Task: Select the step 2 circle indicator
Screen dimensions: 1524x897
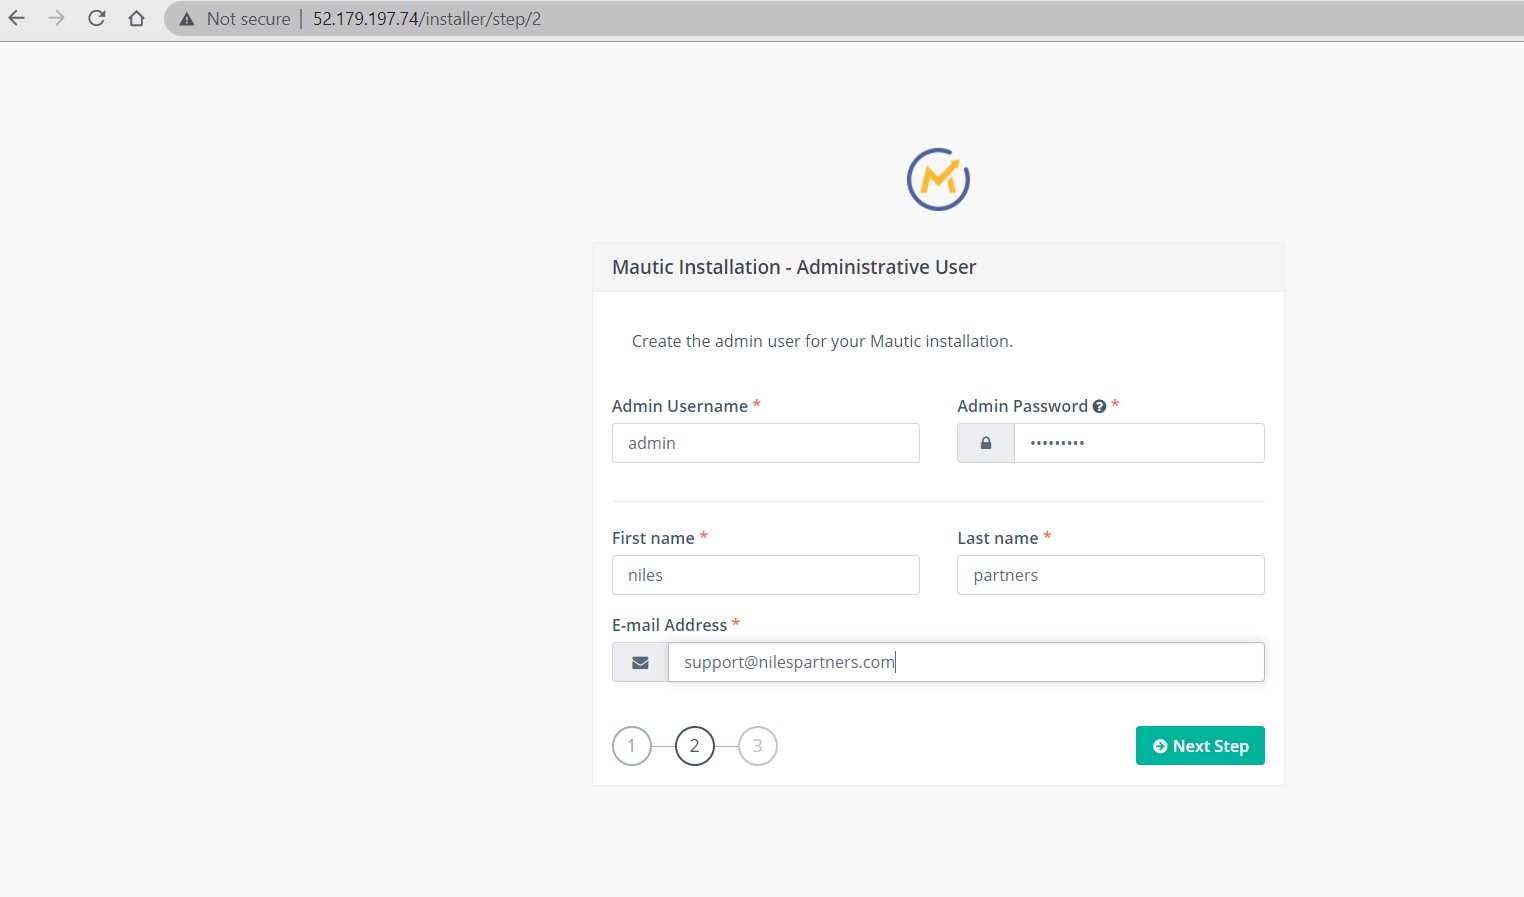Action: coord(694,746)
